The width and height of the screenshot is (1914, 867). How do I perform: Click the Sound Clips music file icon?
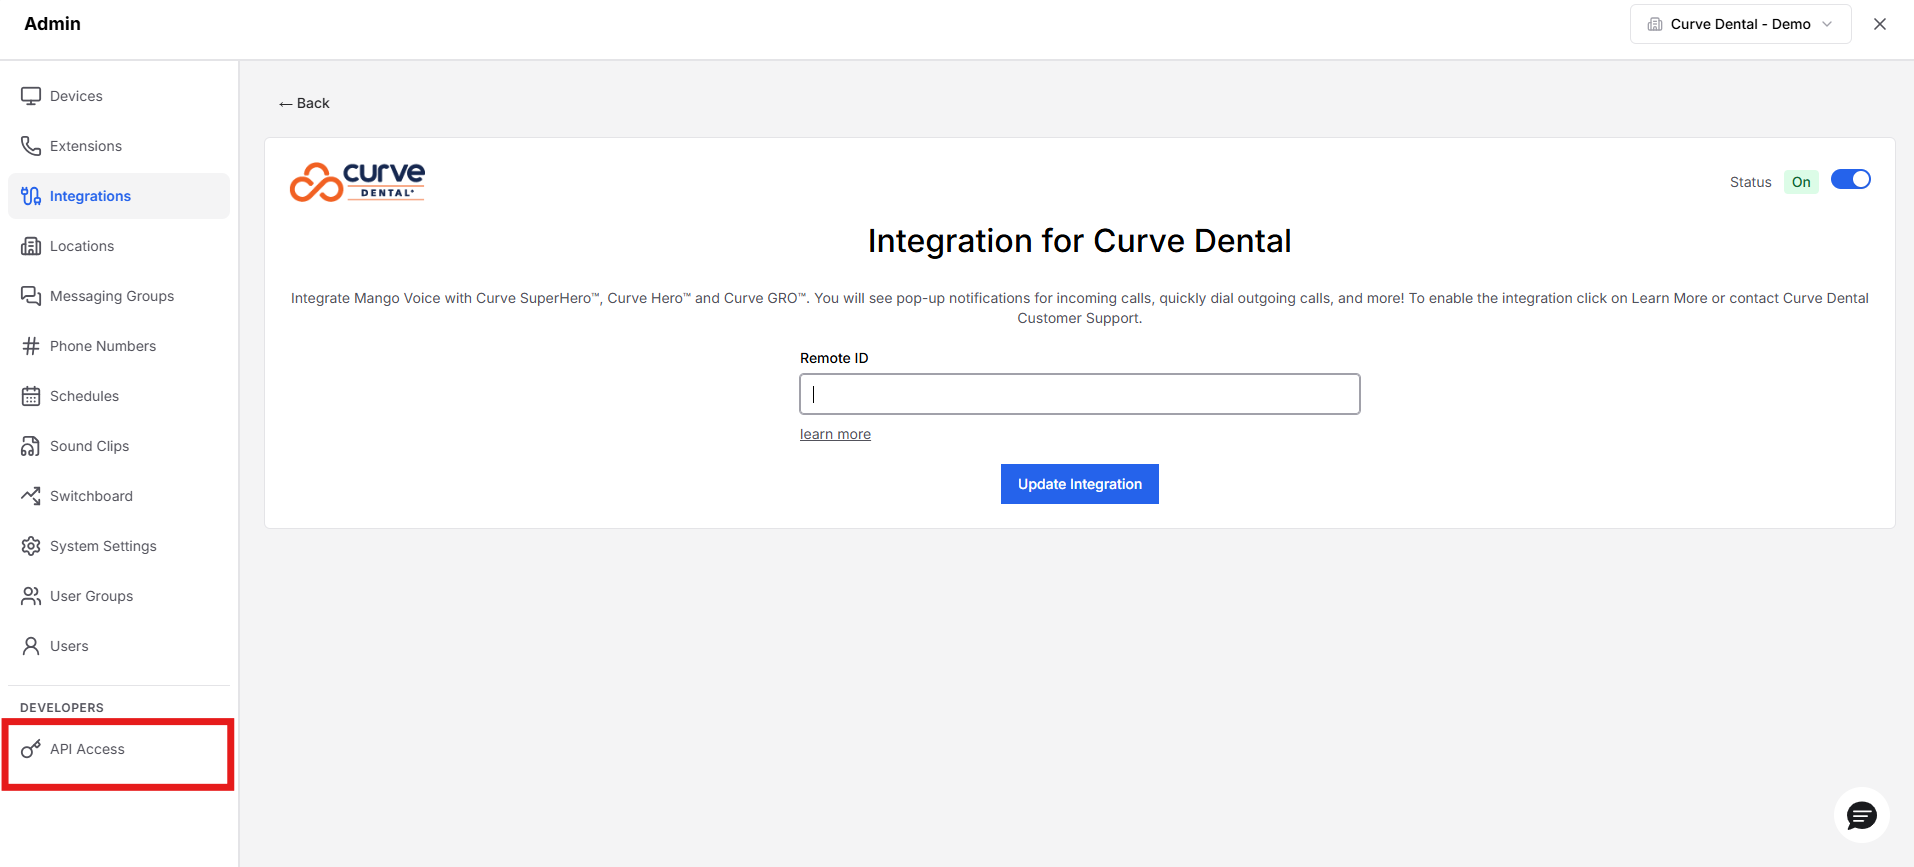pos(31,446)
